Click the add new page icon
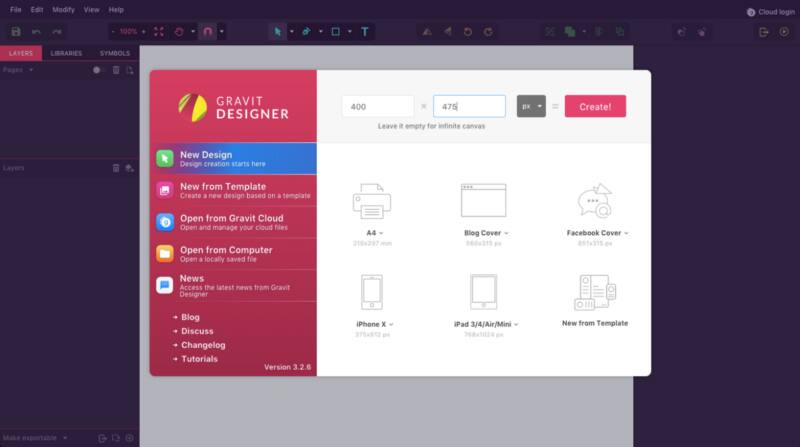Viewport: 800px width, 447px height. (x=130, y=70)
